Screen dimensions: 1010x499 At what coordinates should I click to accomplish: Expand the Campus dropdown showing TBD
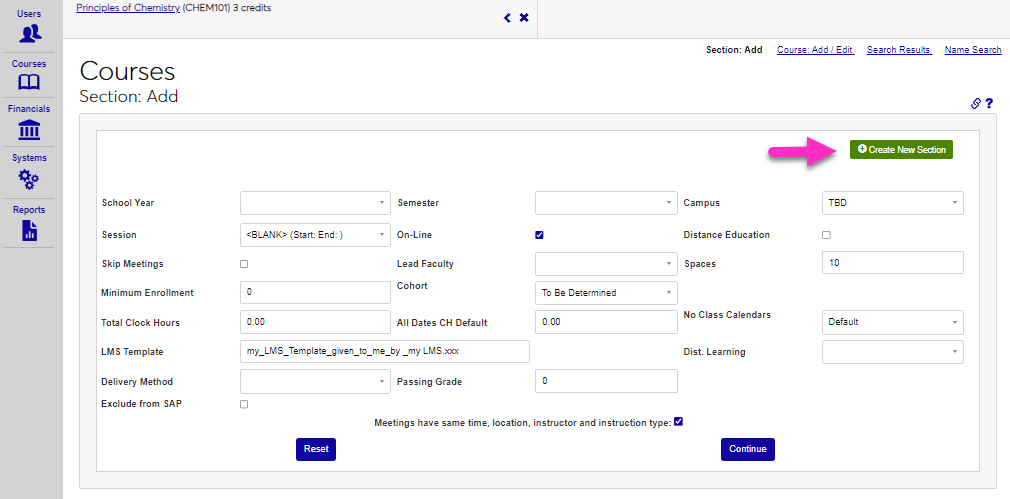pos(892,203)
